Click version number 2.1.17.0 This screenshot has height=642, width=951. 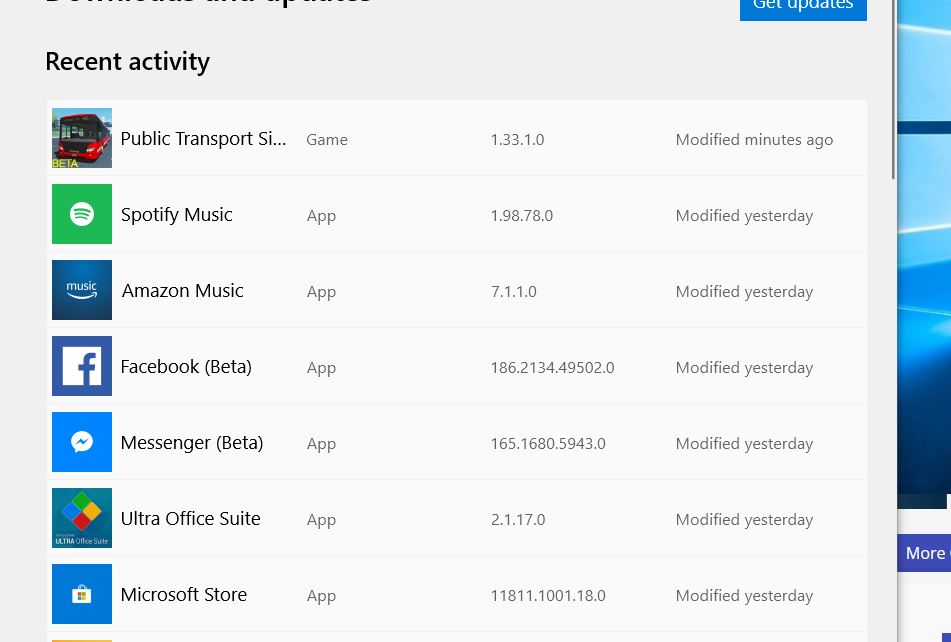point(518,520)
